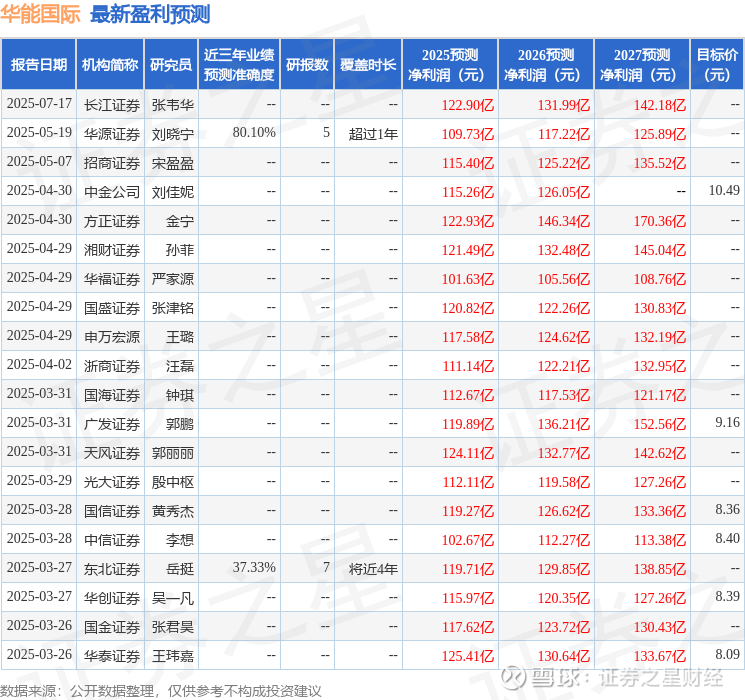This screenshot has width=745, height=700.
Task: Click analyst name 刘晓宁
Action: tap(172, 134)
